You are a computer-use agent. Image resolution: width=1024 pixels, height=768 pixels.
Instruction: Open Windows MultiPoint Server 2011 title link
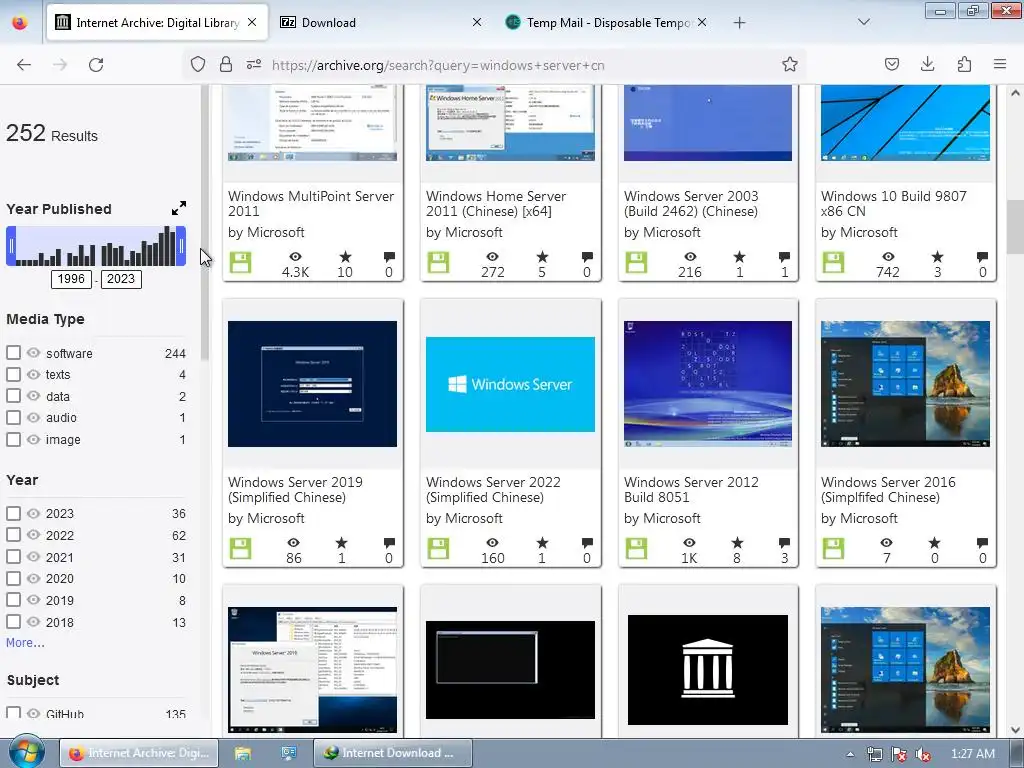pos(311,204)
